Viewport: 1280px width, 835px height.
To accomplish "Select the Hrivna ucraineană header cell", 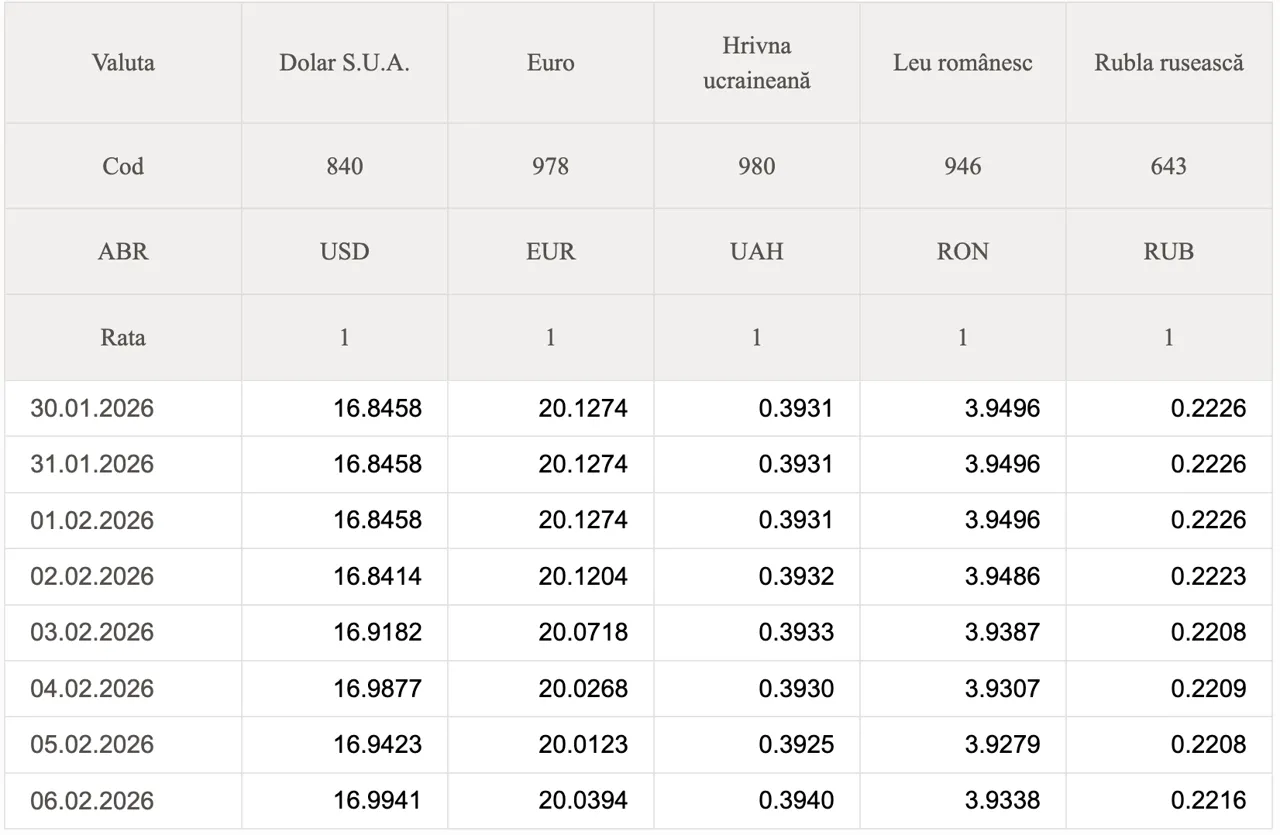I will pyautogui.click(x=756, y=63).
